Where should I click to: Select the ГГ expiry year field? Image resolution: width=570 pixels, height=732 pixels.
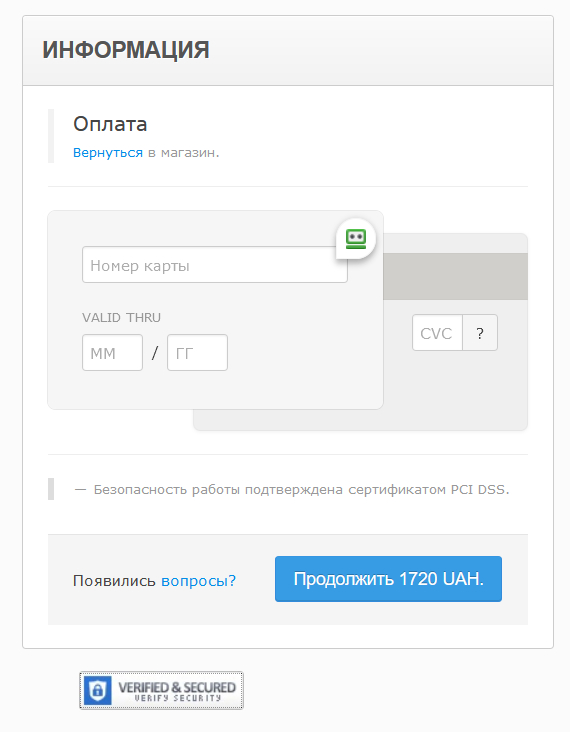pyautogui.click(x=197, y=353)
